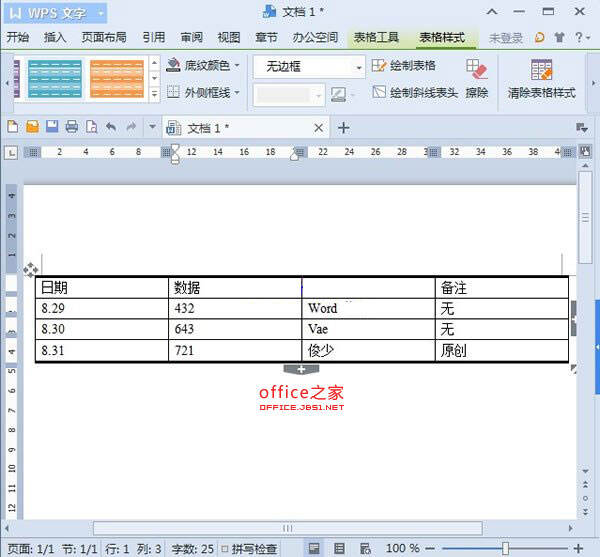Click the print icon in quick access toolbar
The image size is (600, 557).
(x=71, y=127)
